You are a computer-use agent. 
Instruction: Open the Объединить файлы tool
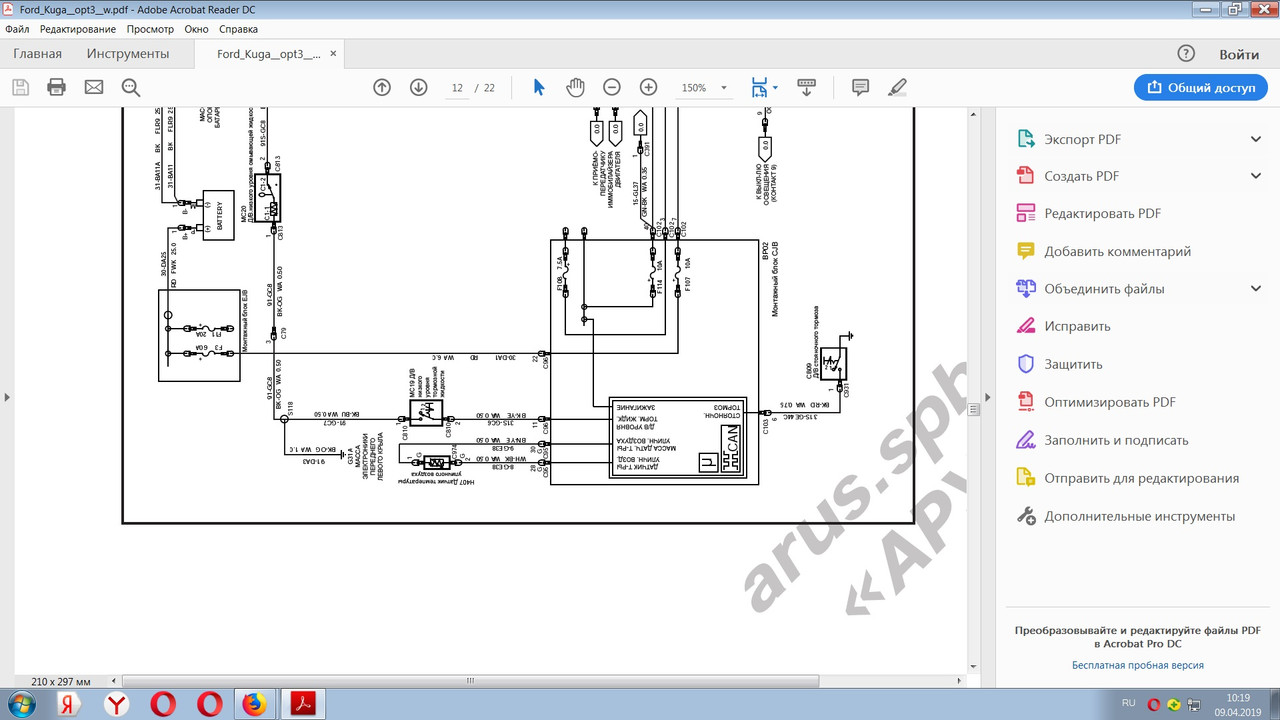coord(1105,289)
